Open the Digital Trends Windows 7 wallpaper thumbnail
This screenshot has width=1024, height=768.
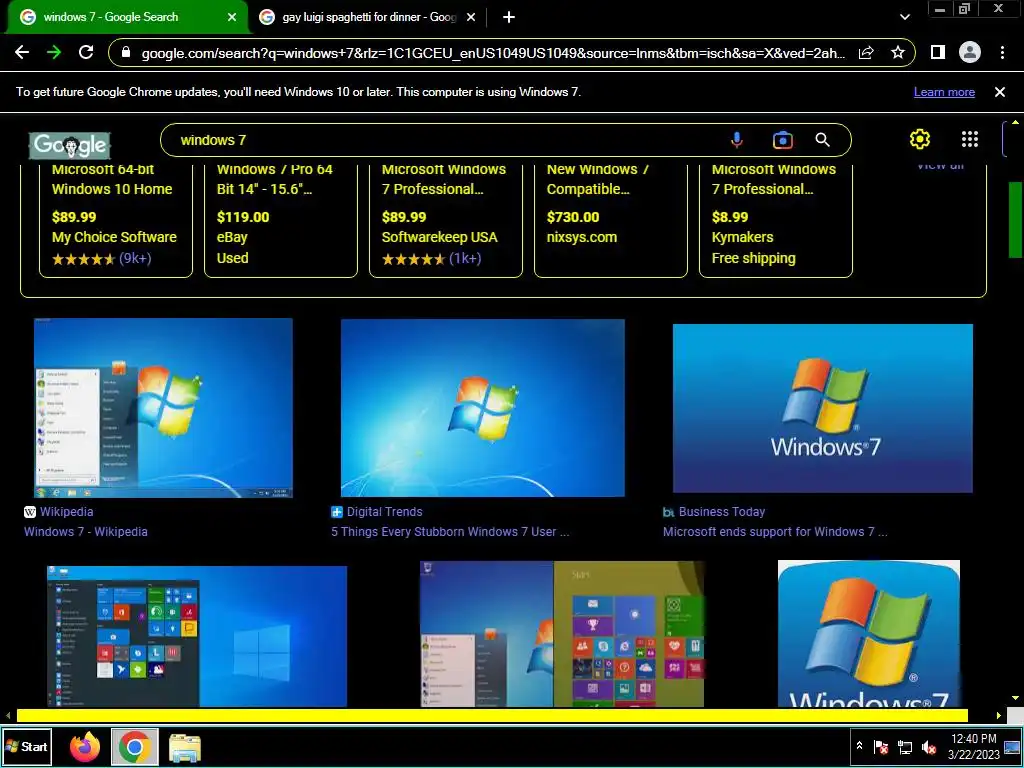483,408
